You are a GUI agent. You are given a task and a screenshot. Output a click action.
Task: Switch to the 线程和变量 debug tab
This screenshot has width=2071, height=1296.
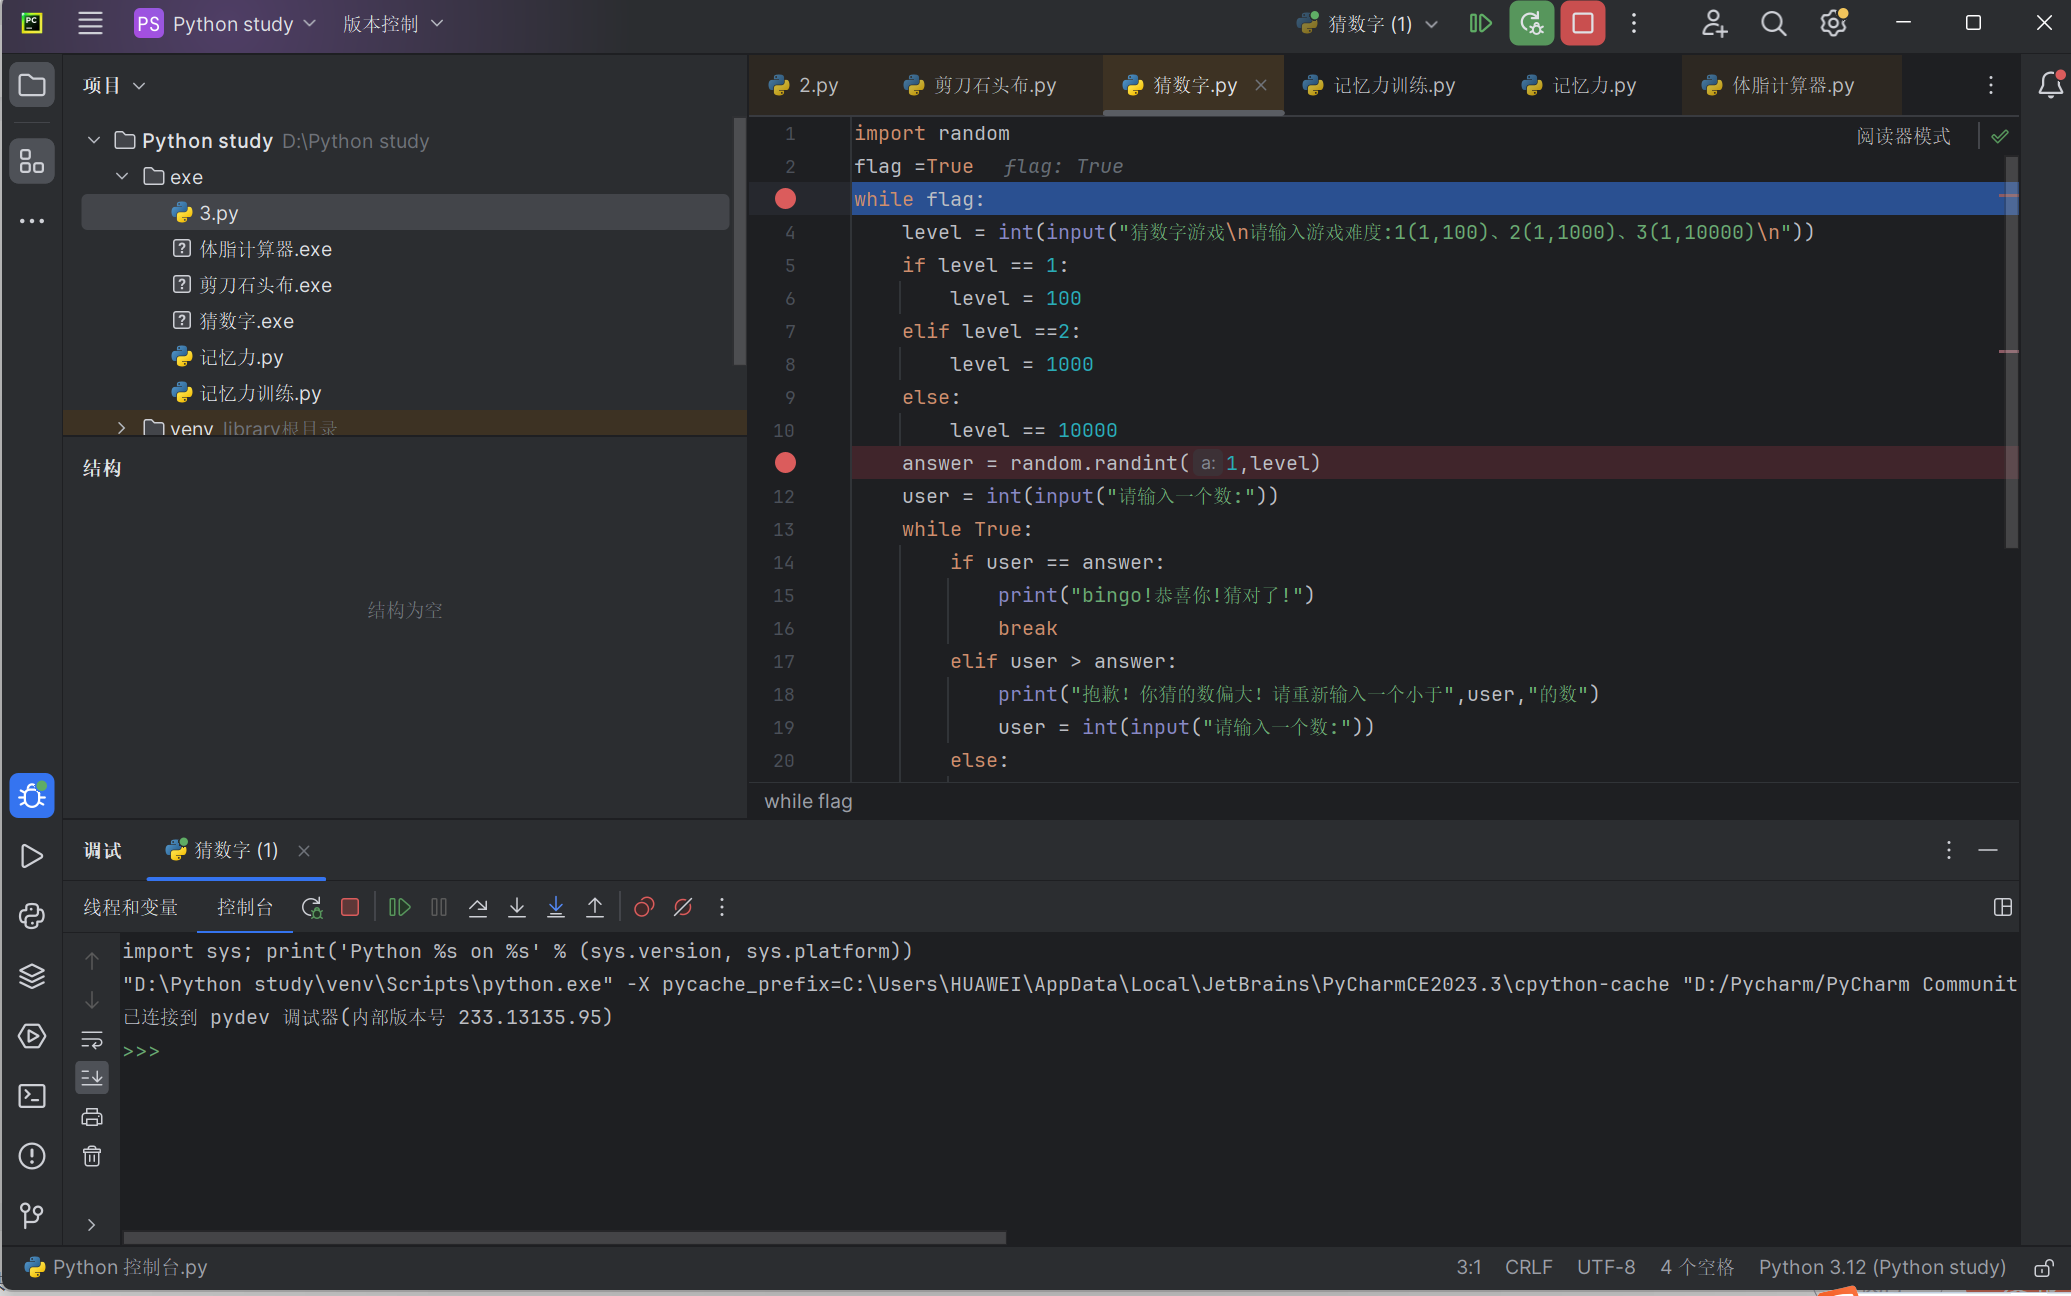point(131,907)
